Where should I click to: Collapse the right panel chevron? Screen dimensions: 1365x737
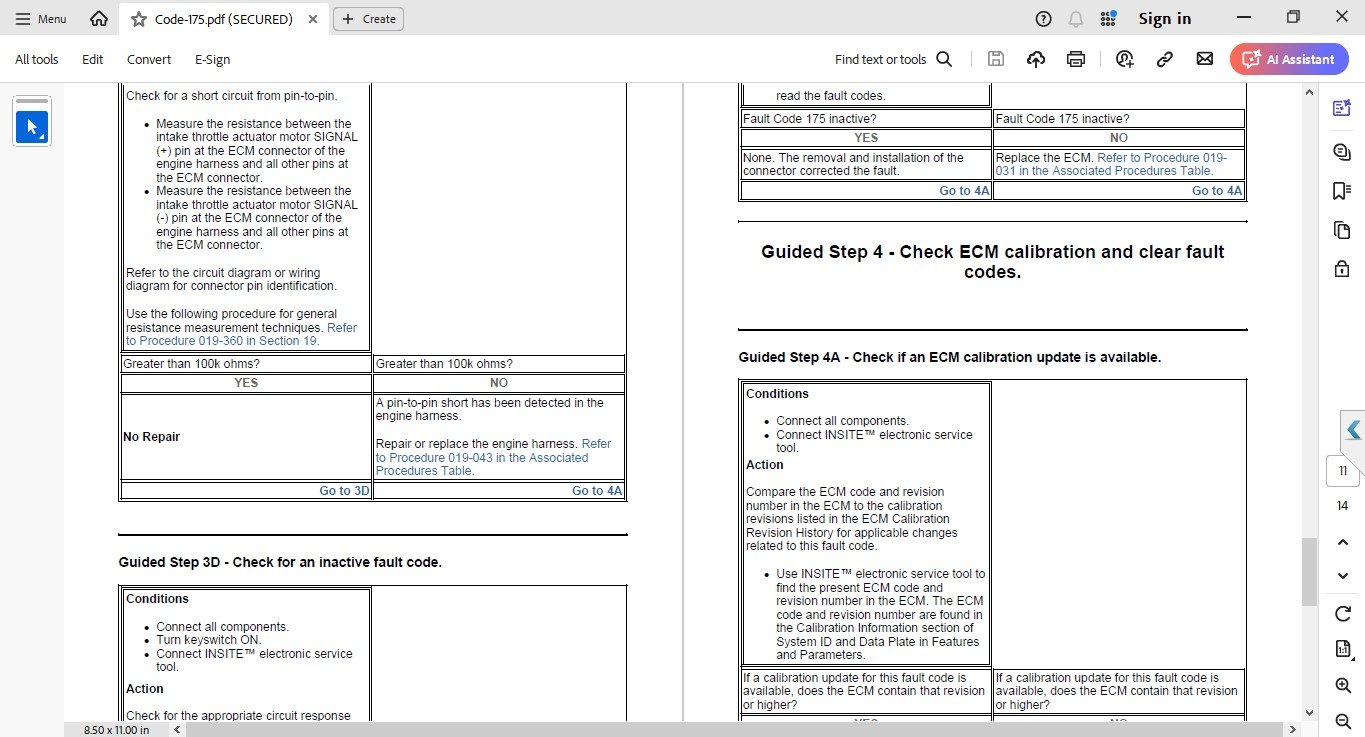pyautogui.click(x=1353, y=430)
